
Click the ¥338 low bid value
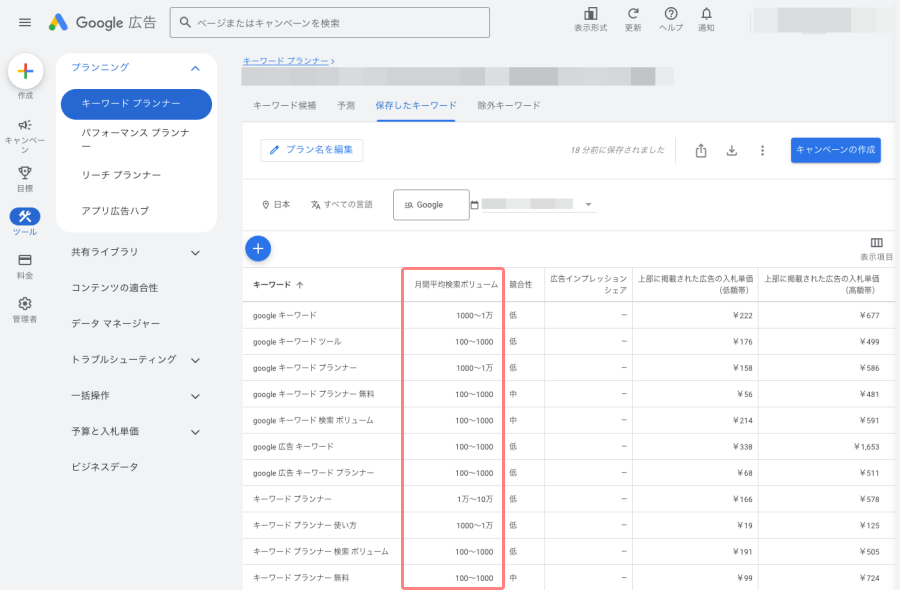pyautogui.click(x=742, y=447)
